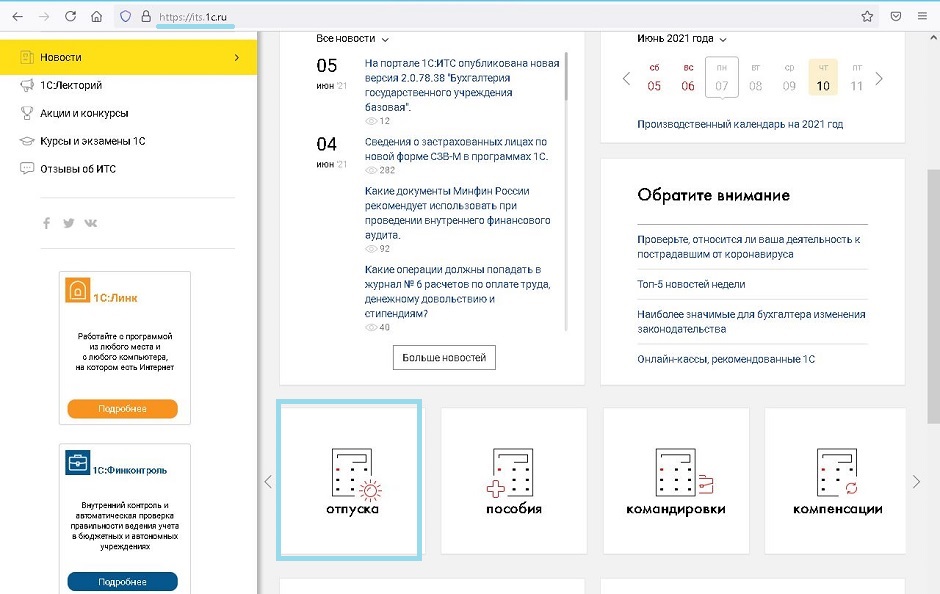Select Tuesday 08 in the calendar

(x=755, y=78)
